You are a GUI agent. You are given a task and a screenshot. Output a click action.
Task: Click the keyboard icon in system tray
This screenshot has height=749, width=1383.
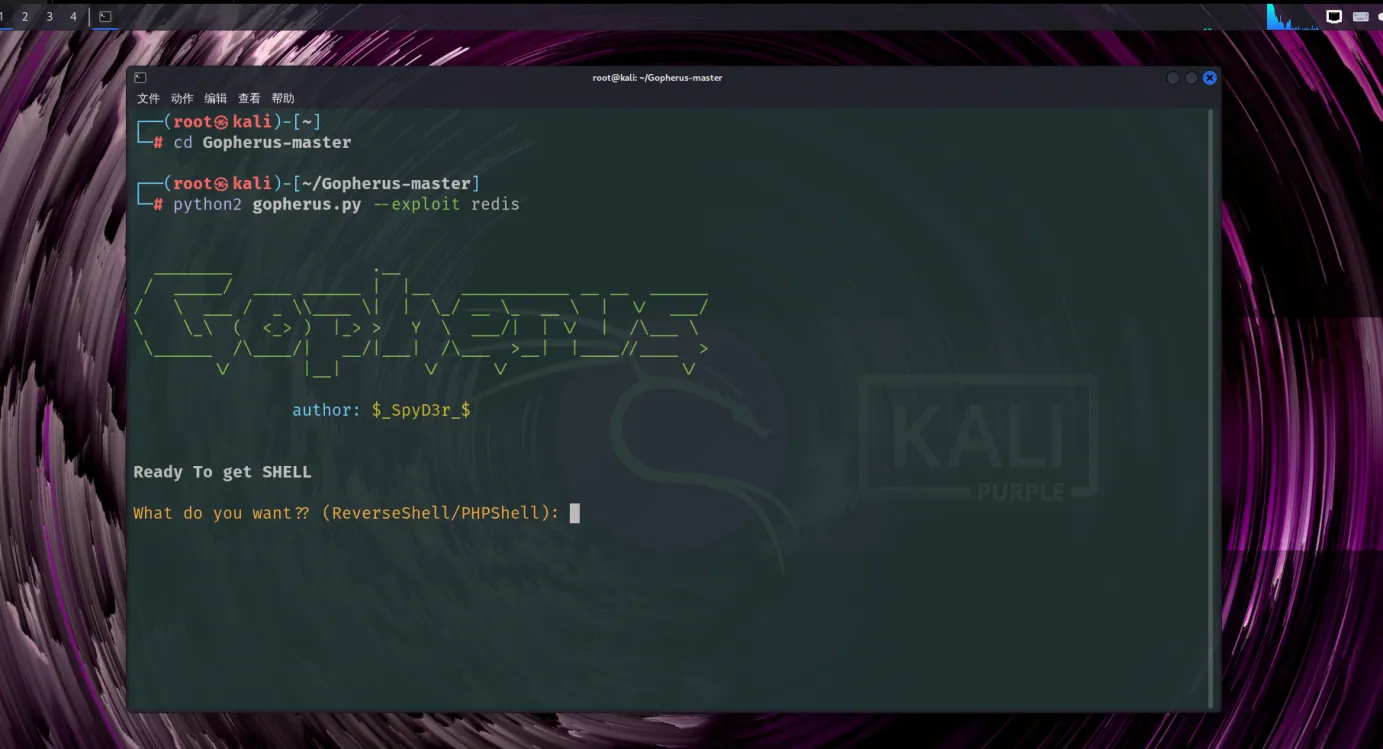point(1361,16)
